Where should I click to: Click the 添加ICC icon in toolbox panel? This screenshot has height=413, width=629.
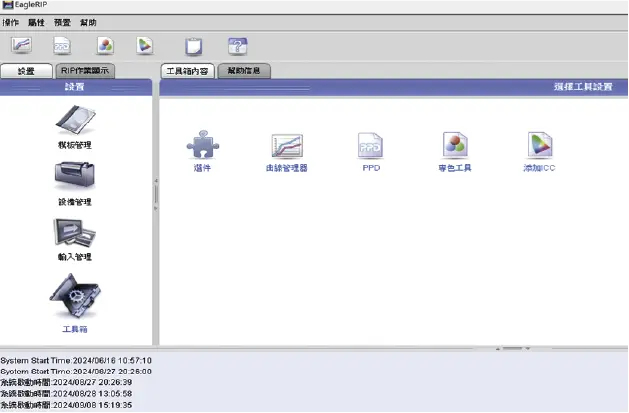539,147
